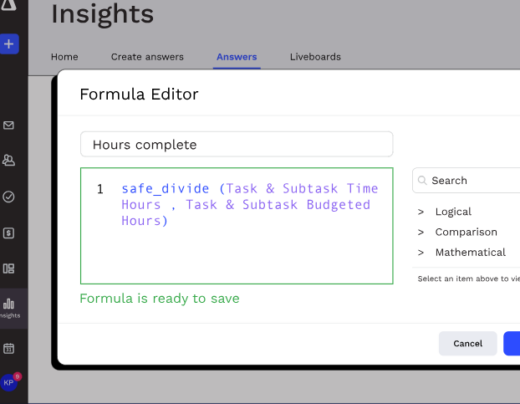Click the app logo at top left
This screenshot has height=404, width=520.
[9, 5]
